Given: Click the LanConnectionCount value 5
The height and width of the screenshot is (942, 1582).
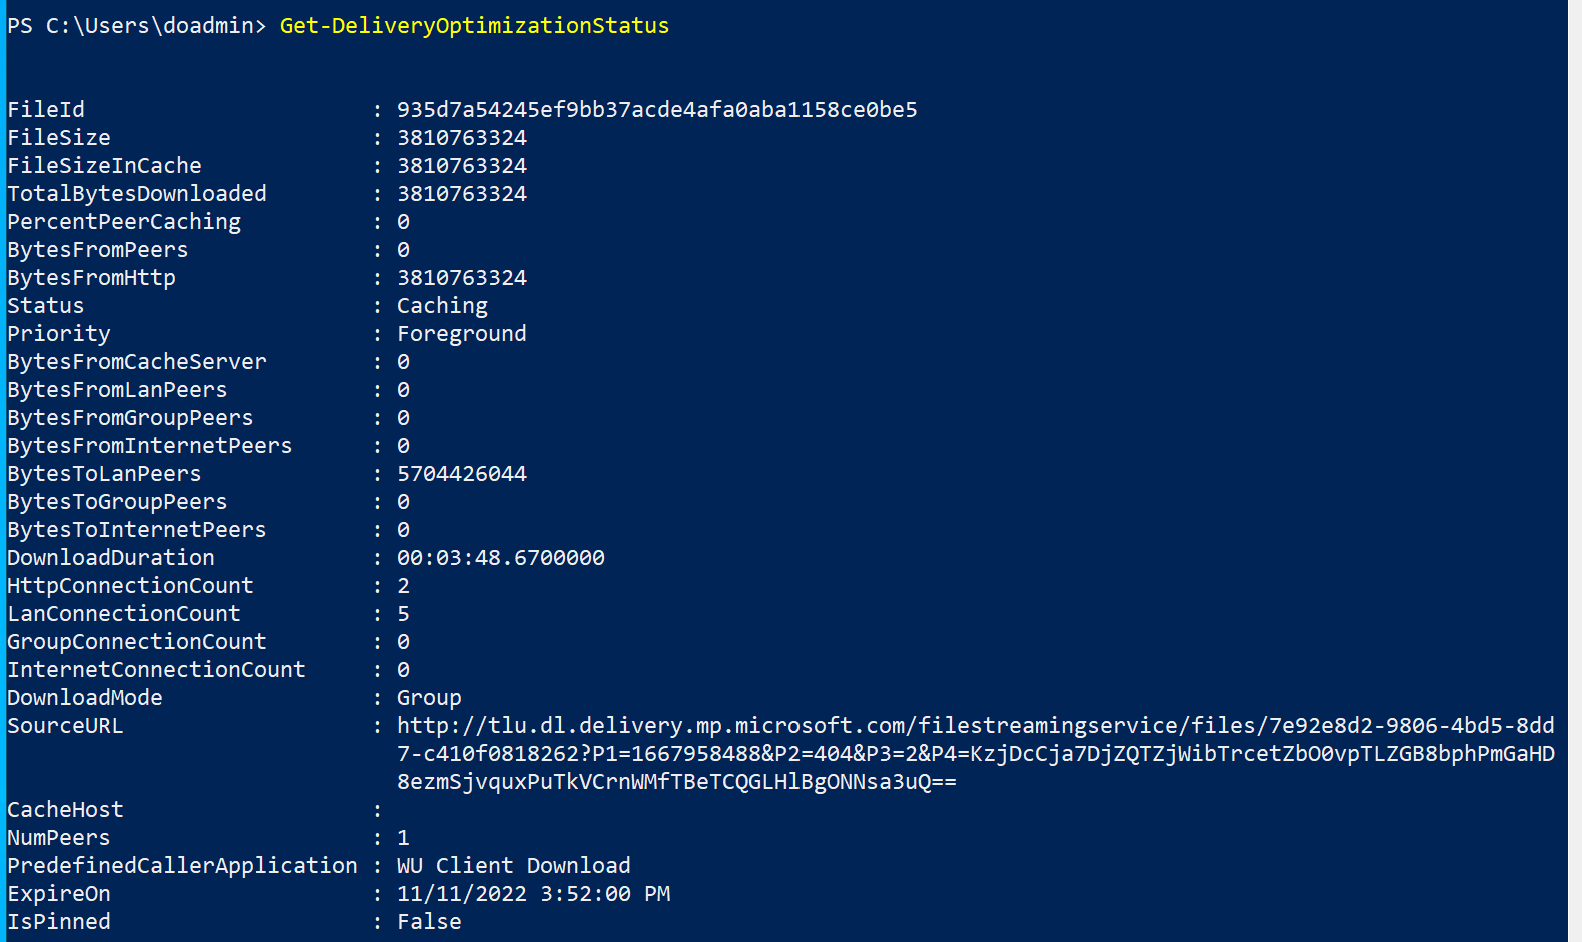Looking at the screenshot, I should pos(403,614).
